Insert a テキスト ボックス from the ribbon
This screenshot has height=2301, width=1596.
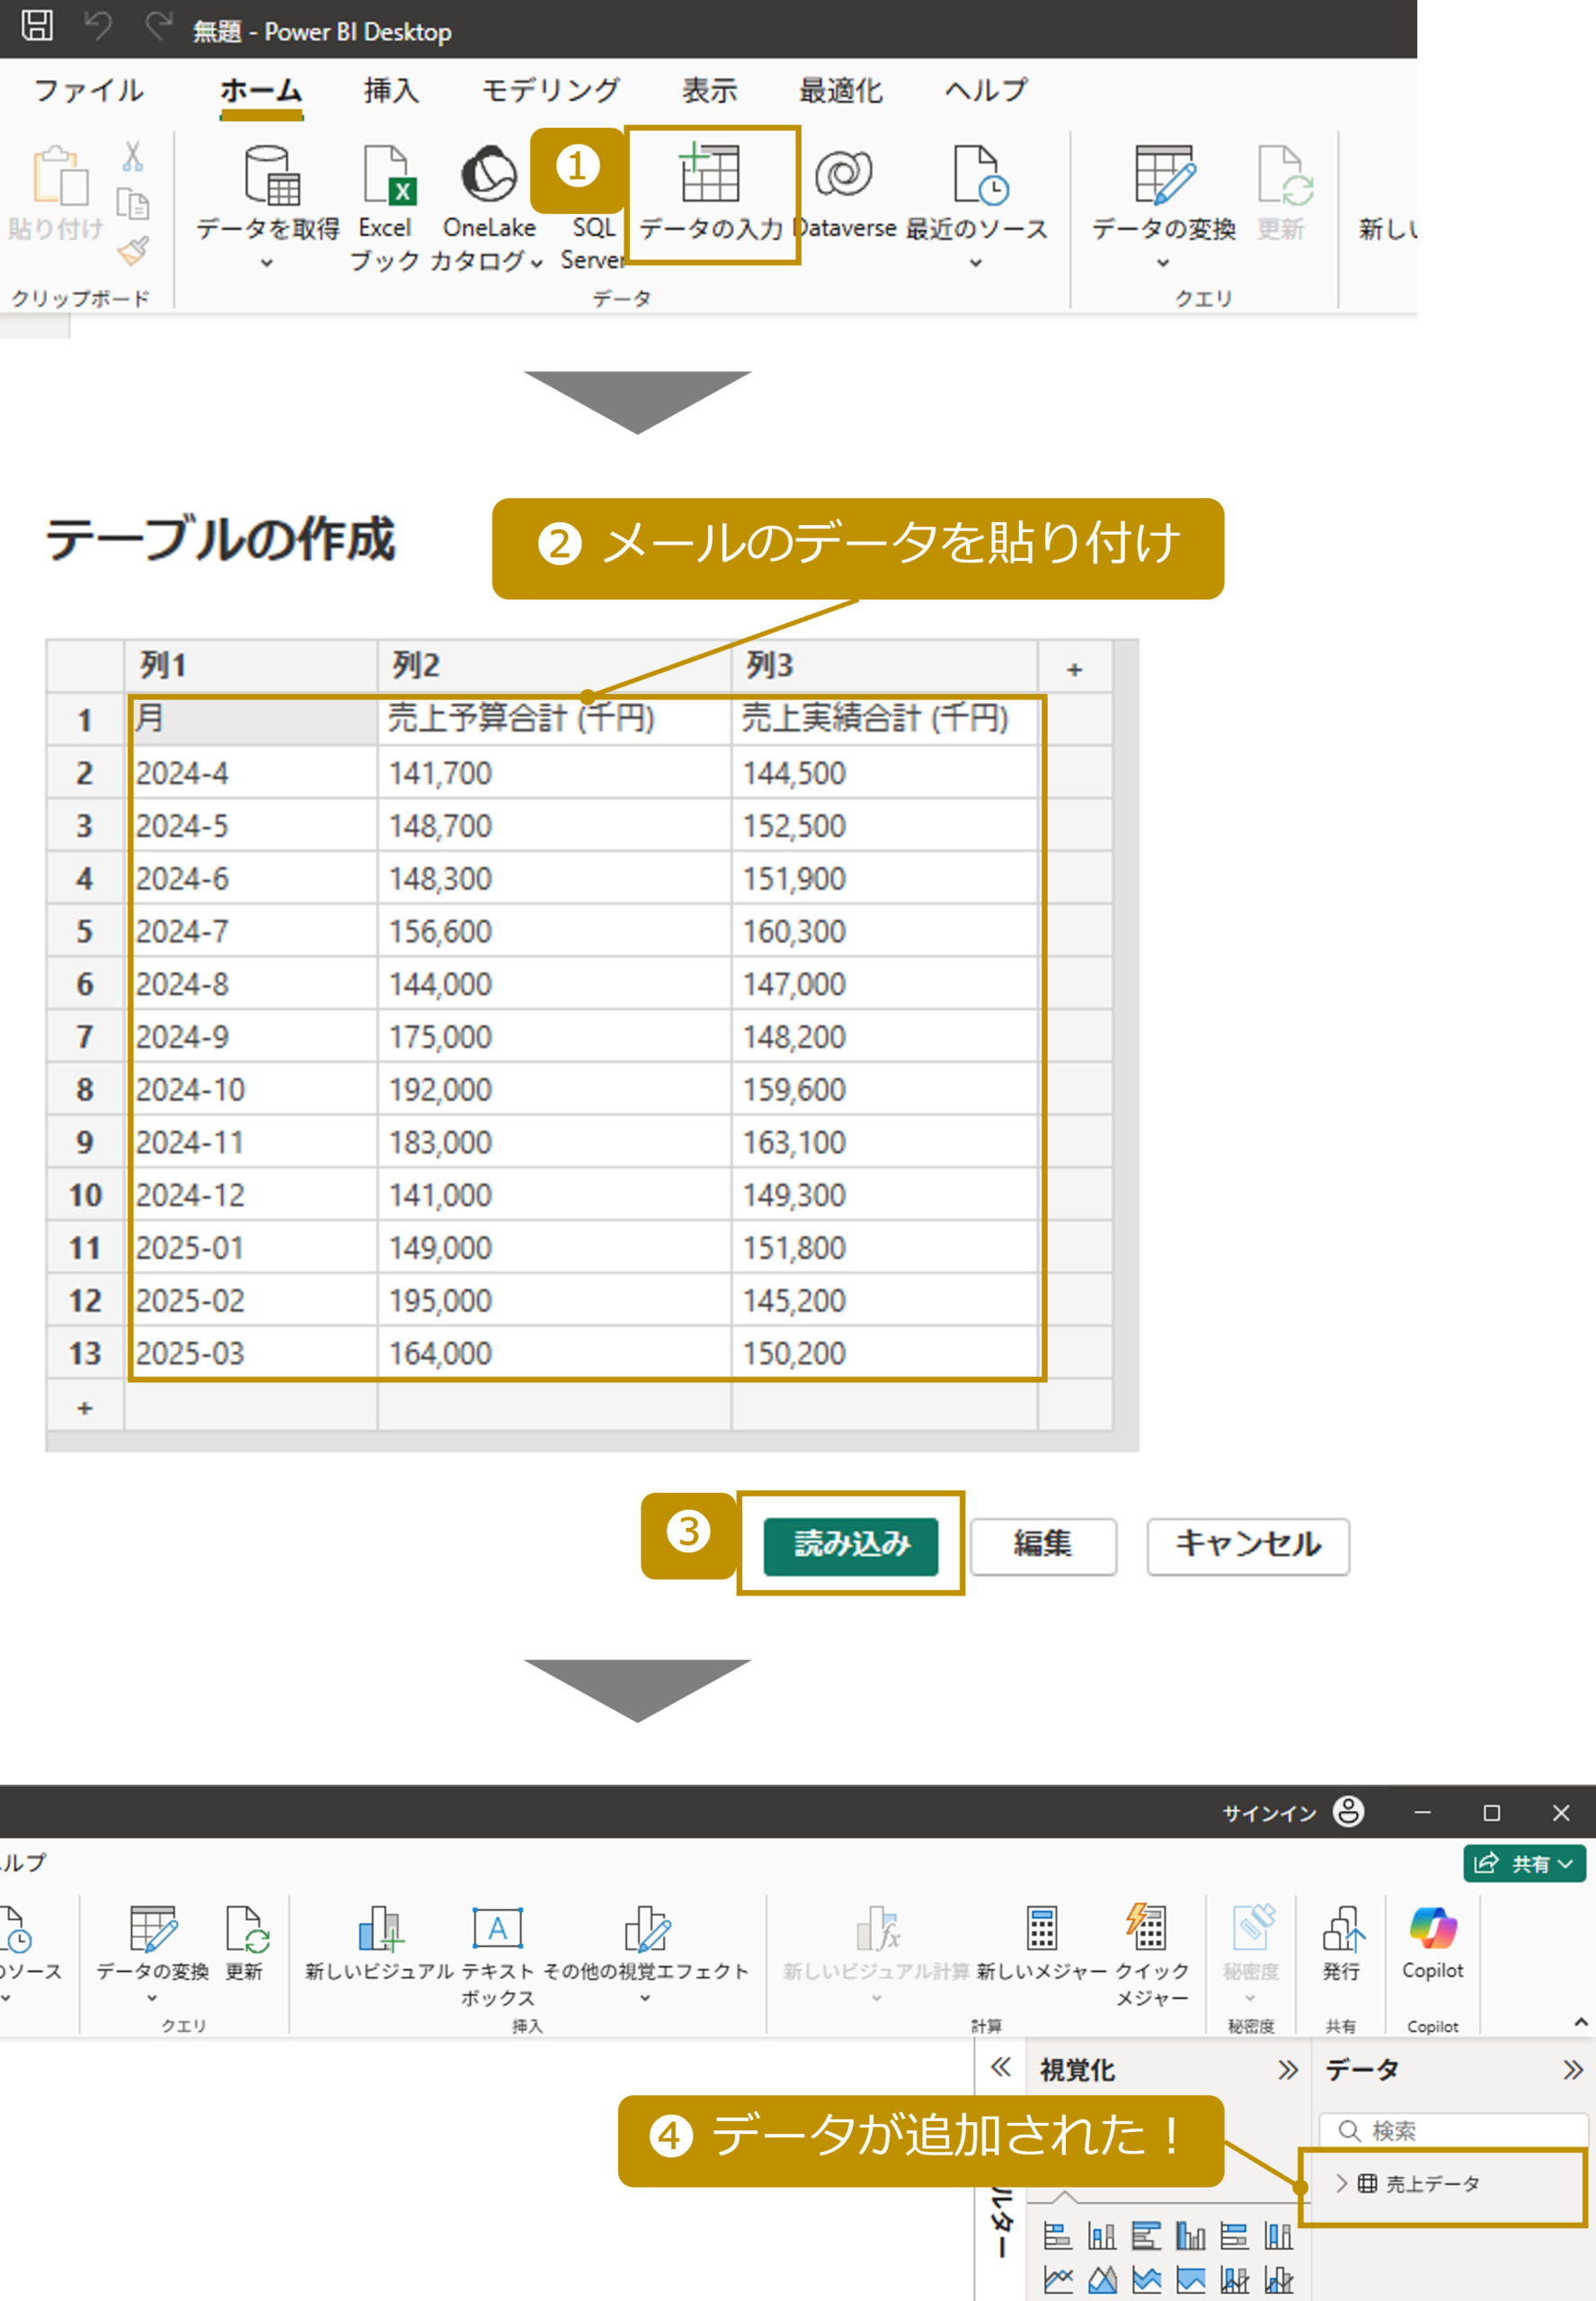pos(497,1930)
